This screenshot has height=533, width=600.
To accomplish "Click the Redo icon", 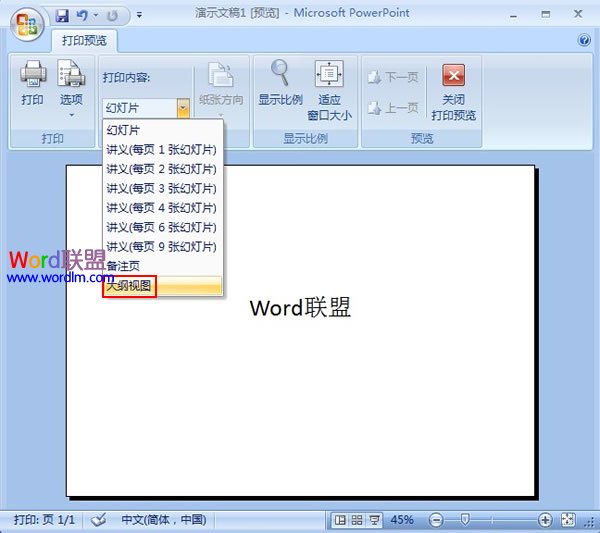I will (x=112, y=16).
